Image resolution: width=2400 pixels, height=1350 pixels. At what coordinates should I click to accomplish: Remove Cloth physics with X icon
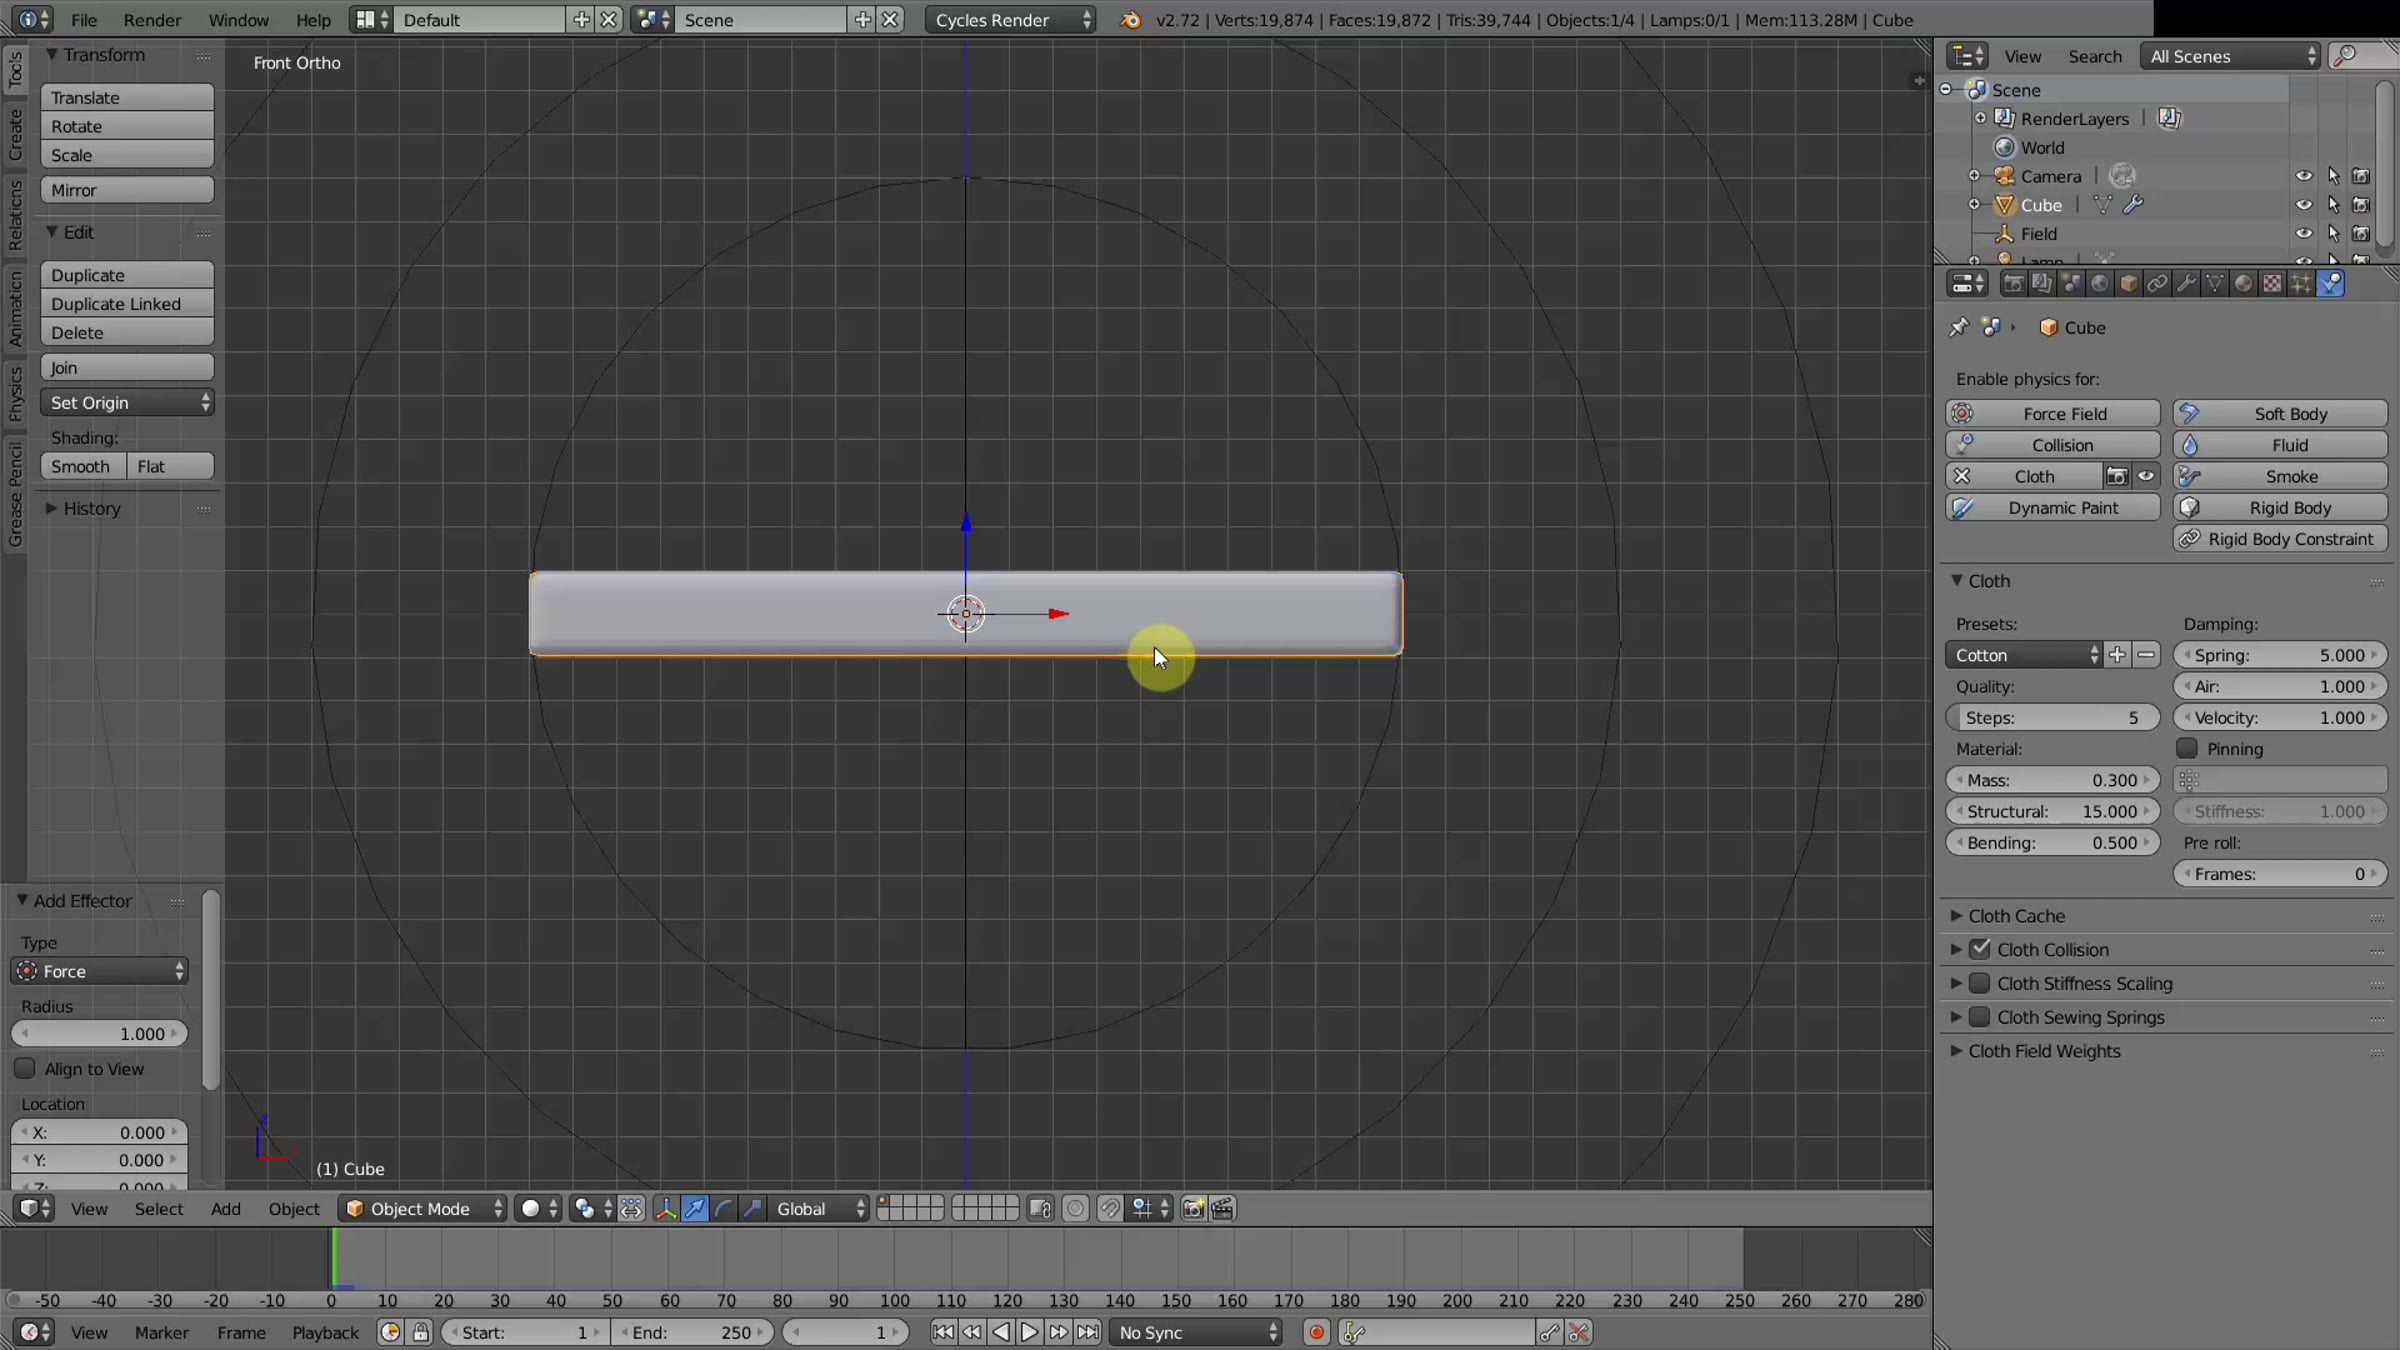coord(1962,476)
